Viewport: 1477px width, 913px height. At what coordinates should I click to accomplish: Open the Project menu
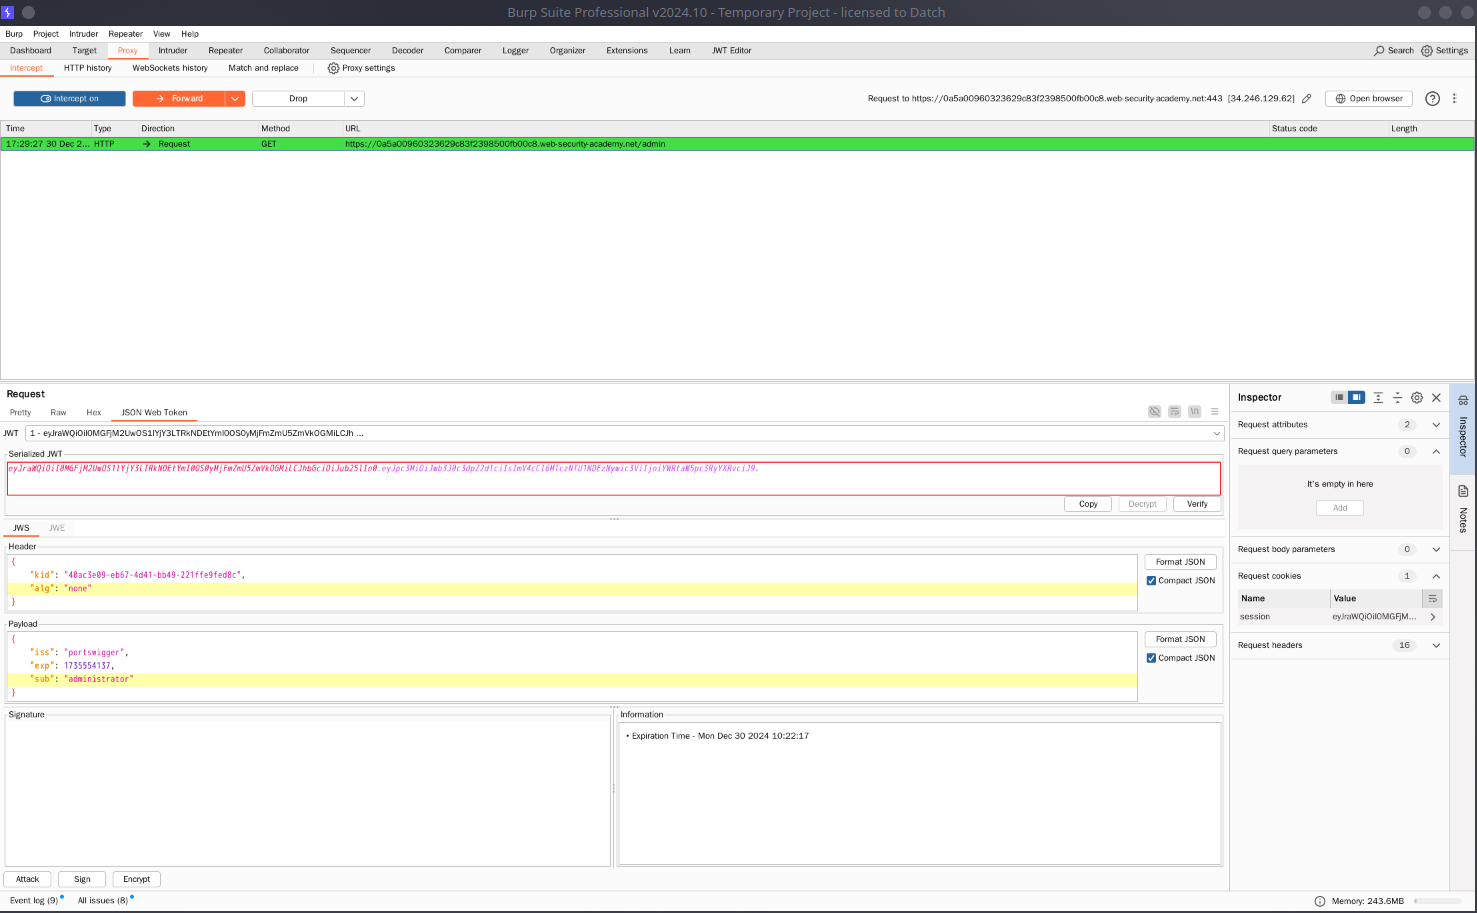46,34
